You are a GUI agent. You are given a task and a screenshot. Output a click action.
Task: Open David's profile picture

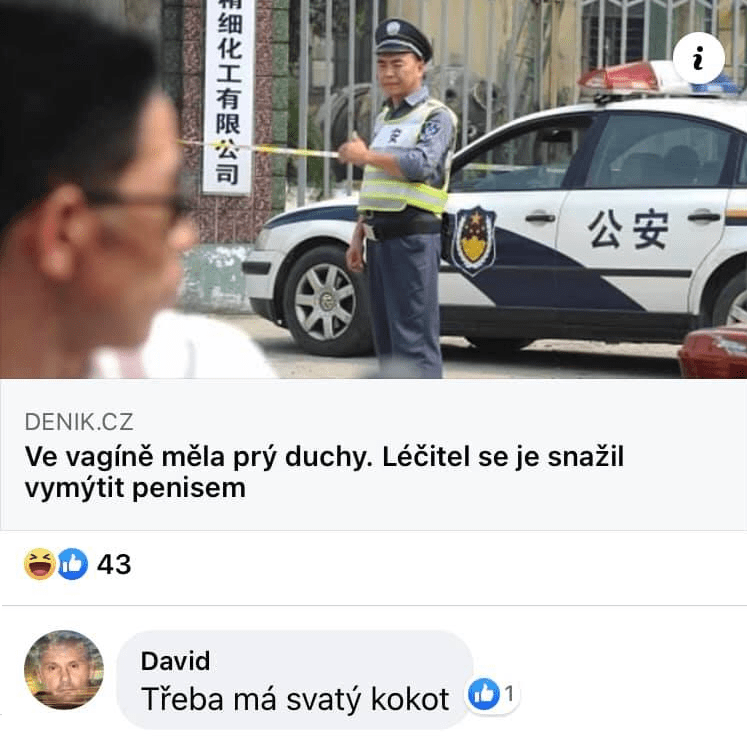pyautogui.click(x=64, y=670)
